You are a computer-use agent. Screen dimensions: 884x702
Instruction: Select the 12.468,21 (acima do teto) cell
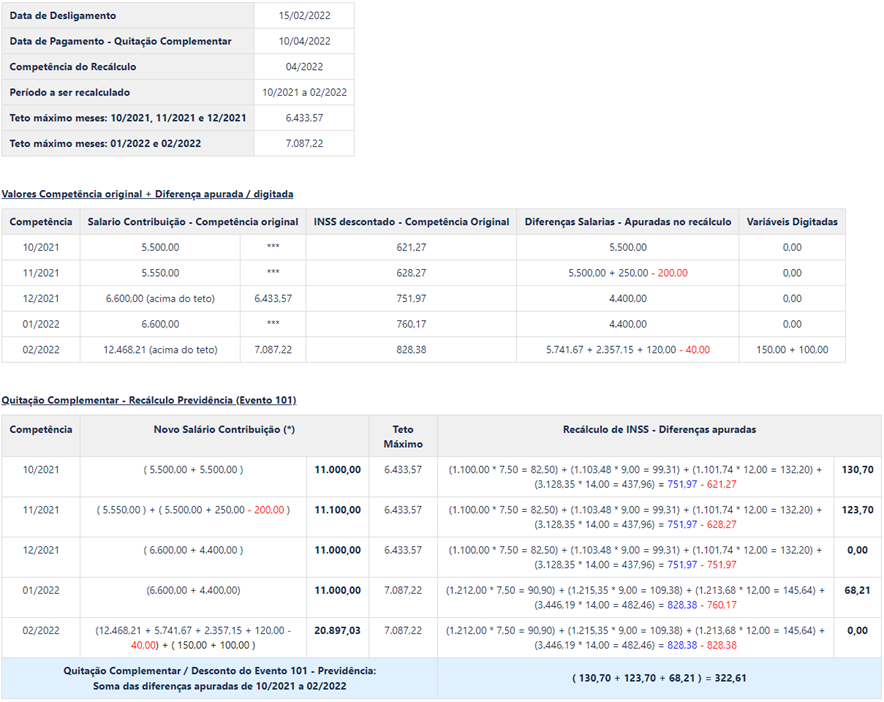[x=160, y=350]
